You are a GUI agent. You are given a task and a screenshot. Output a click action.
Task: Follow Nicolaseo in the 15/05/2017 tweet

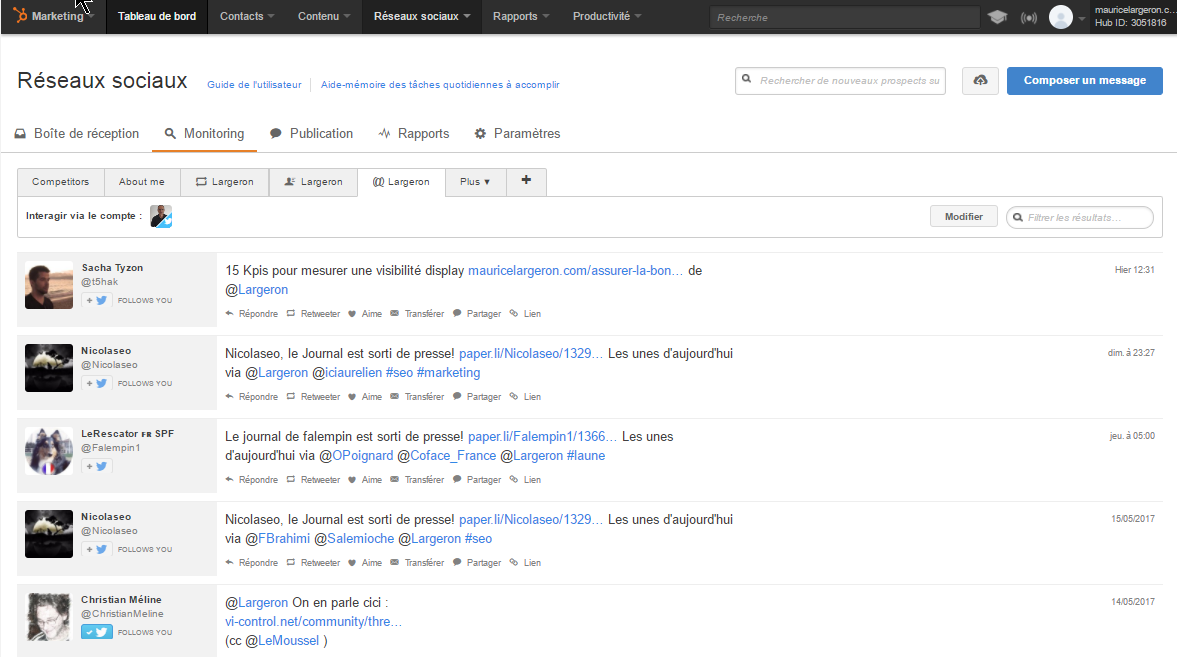pyautogui.click(x=97, y=550)
